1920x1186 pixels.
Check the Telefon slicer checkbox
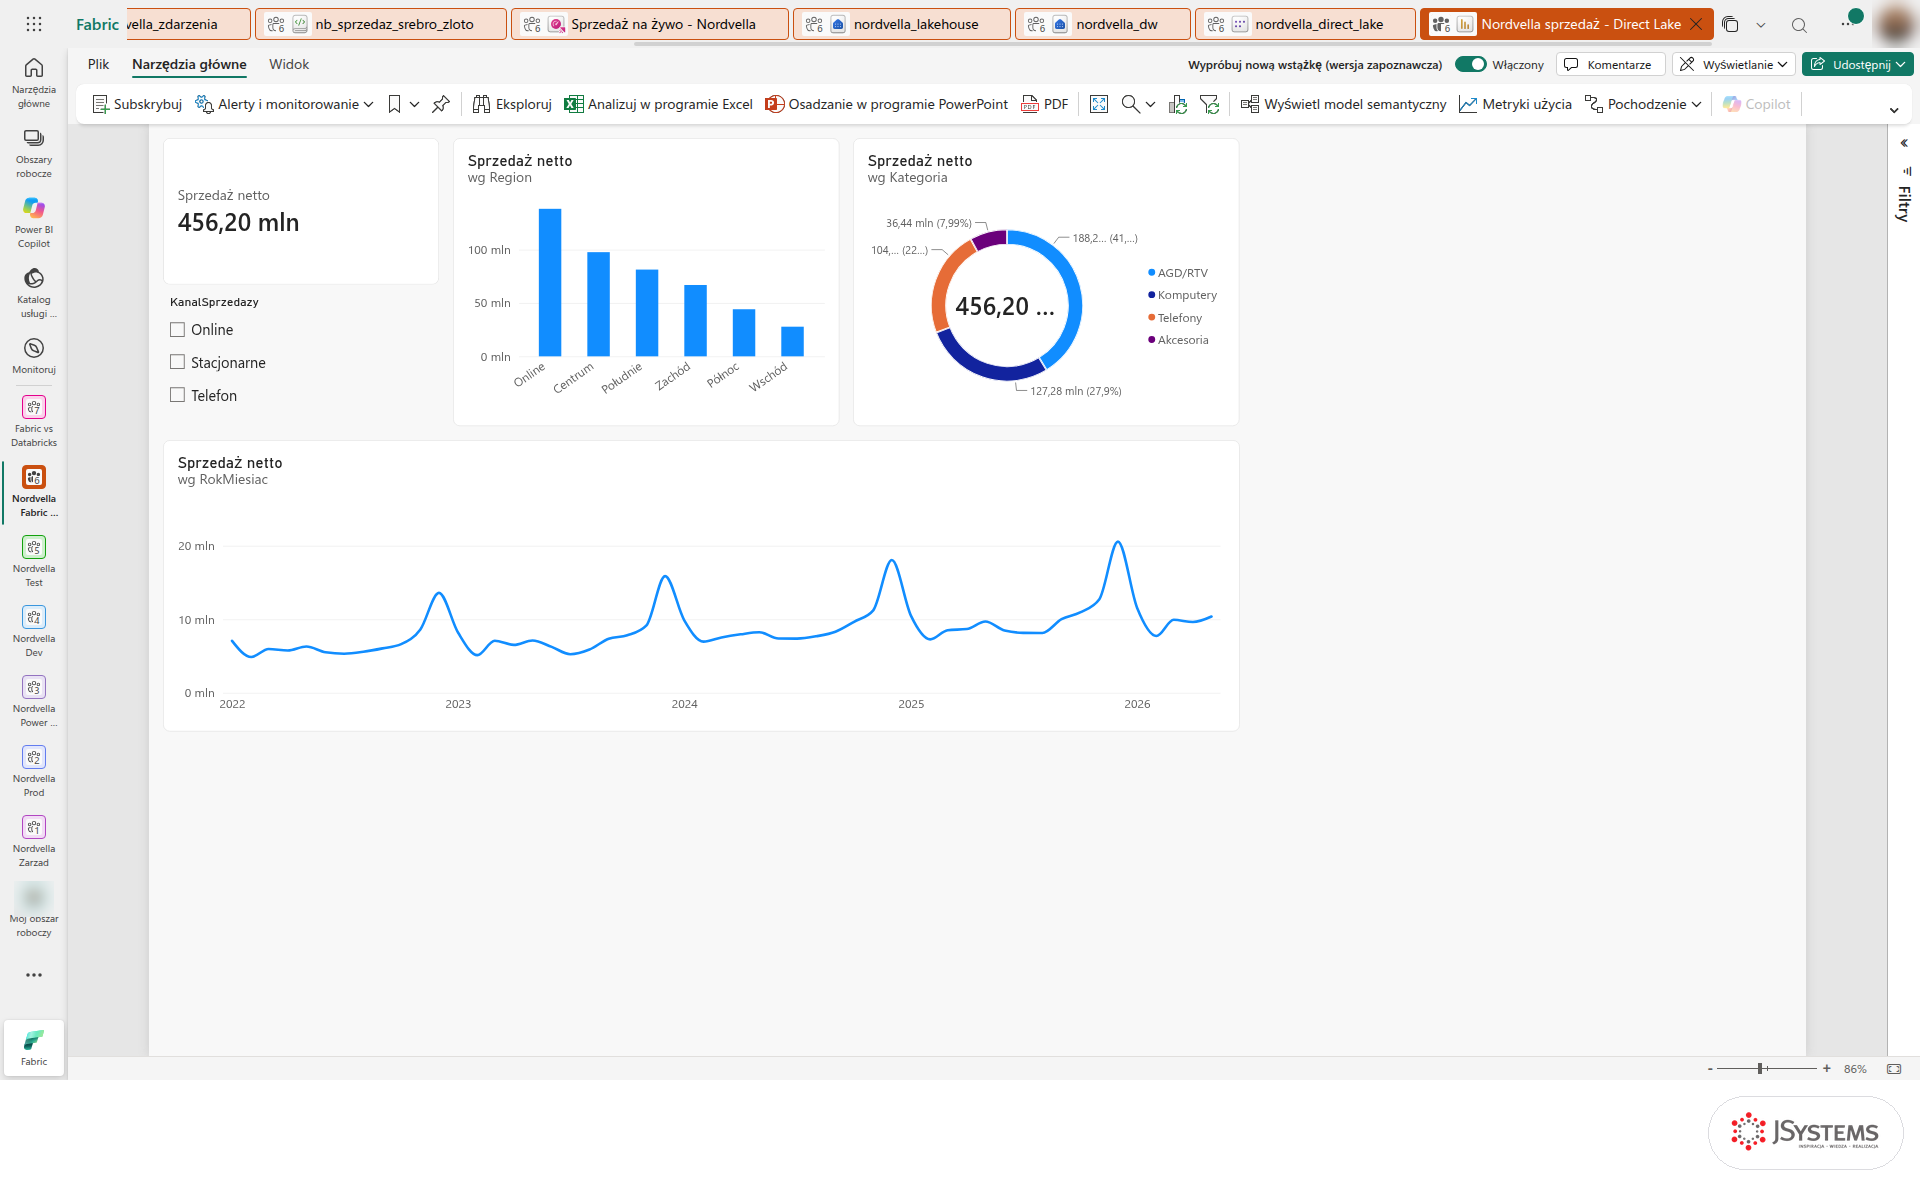pos(178,395)
